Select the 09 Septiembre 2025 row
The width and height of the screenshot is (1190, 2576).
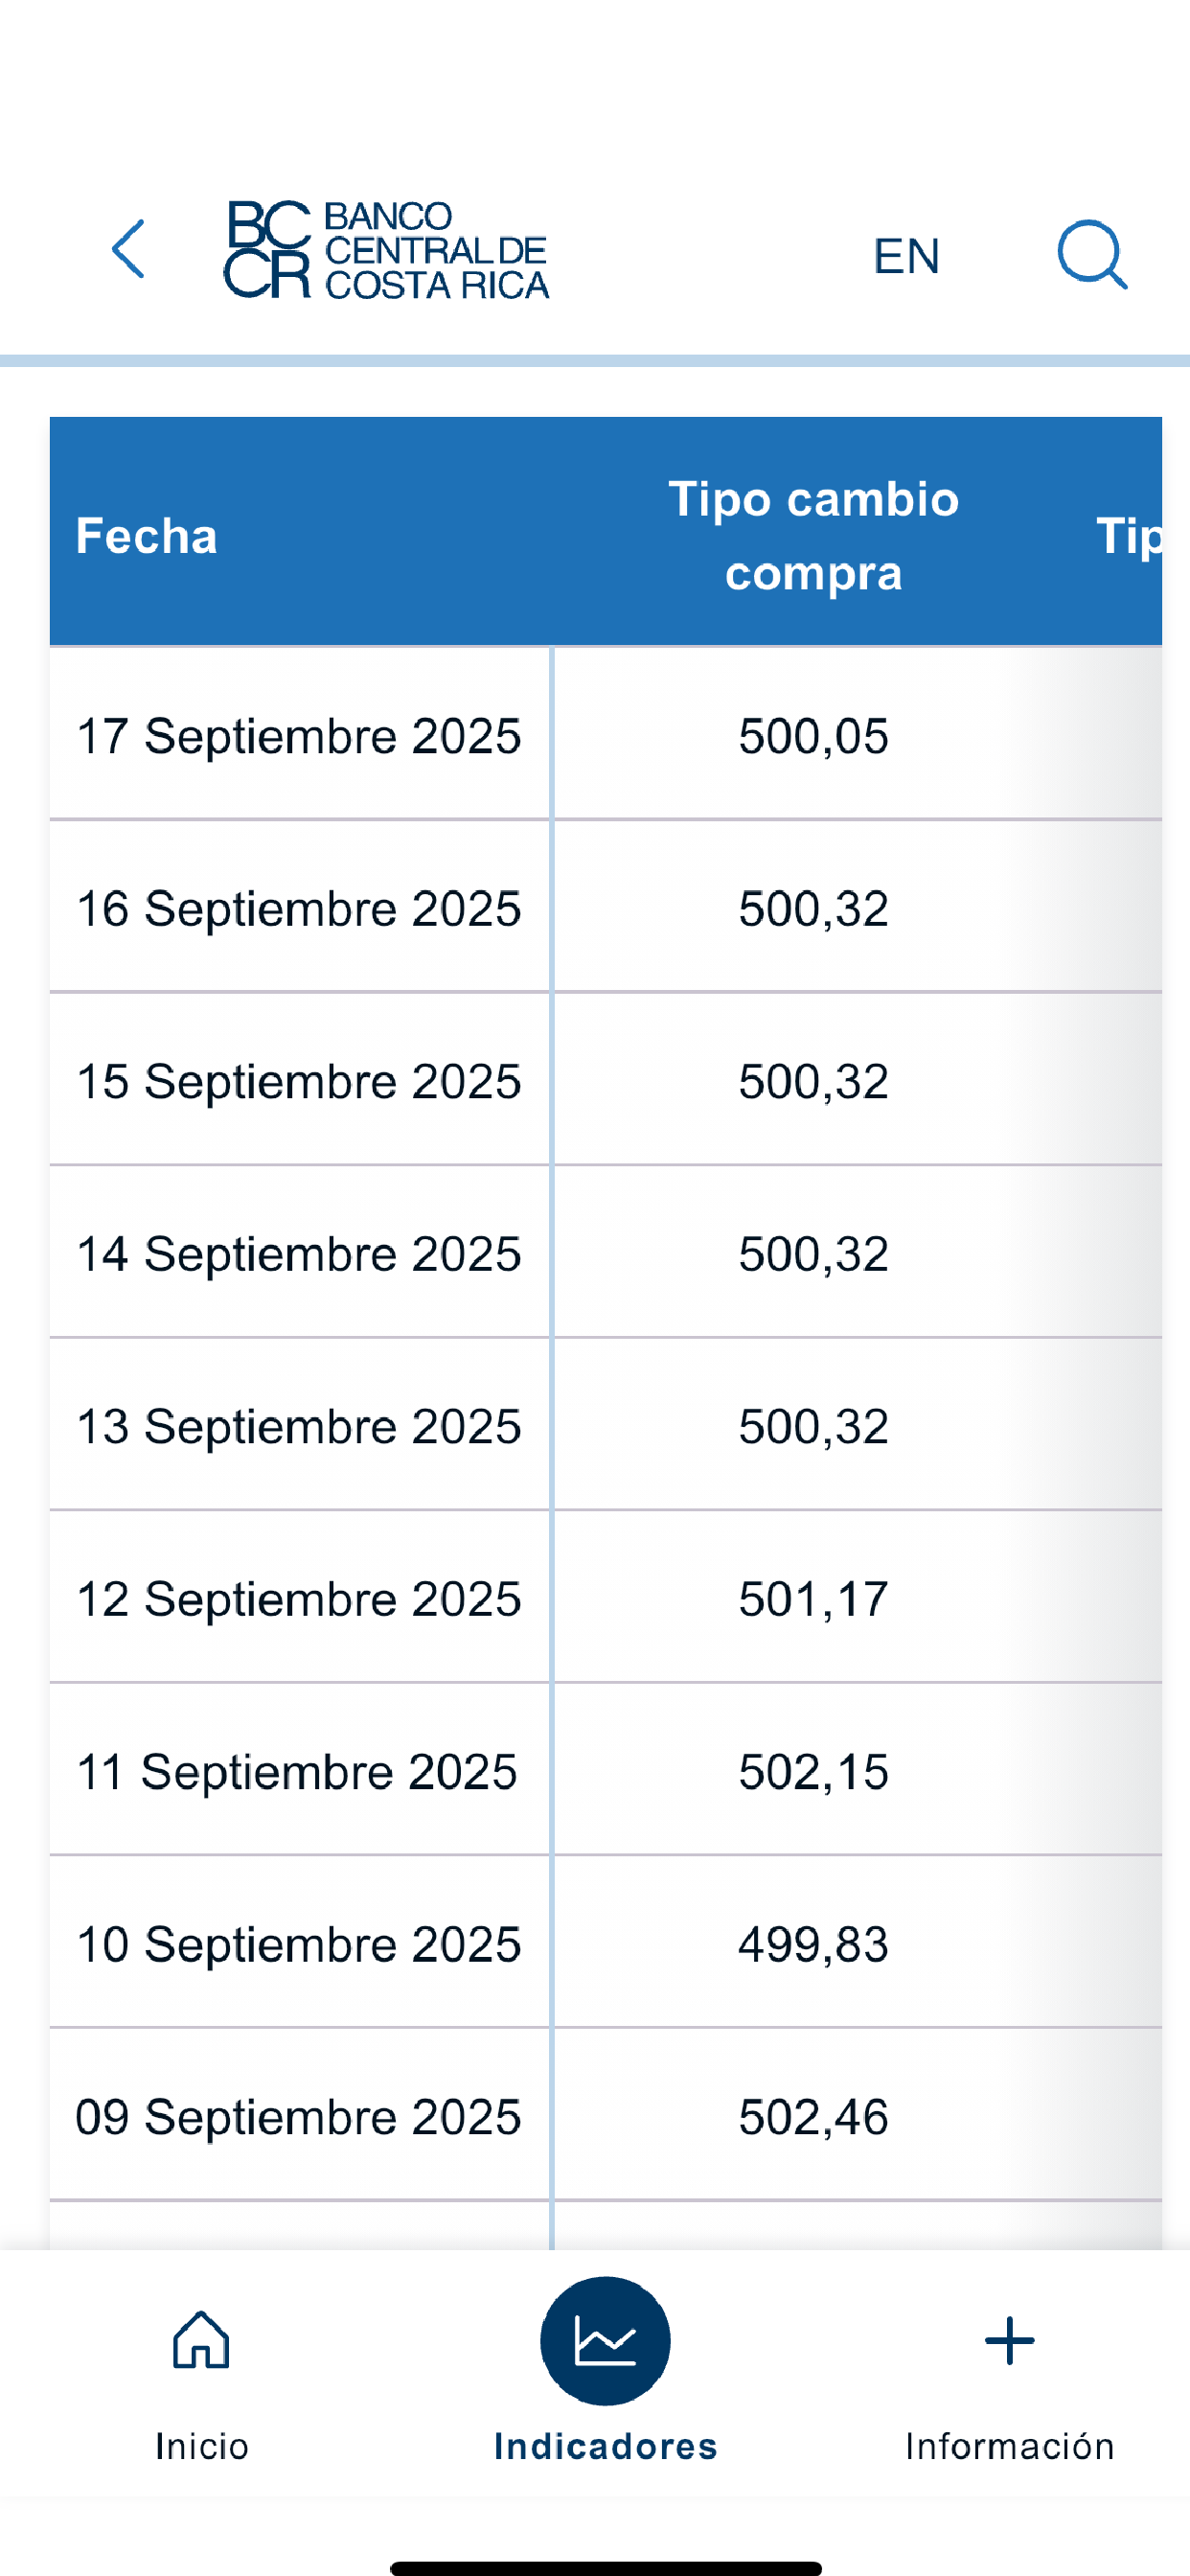click(x=606, y=2116)
